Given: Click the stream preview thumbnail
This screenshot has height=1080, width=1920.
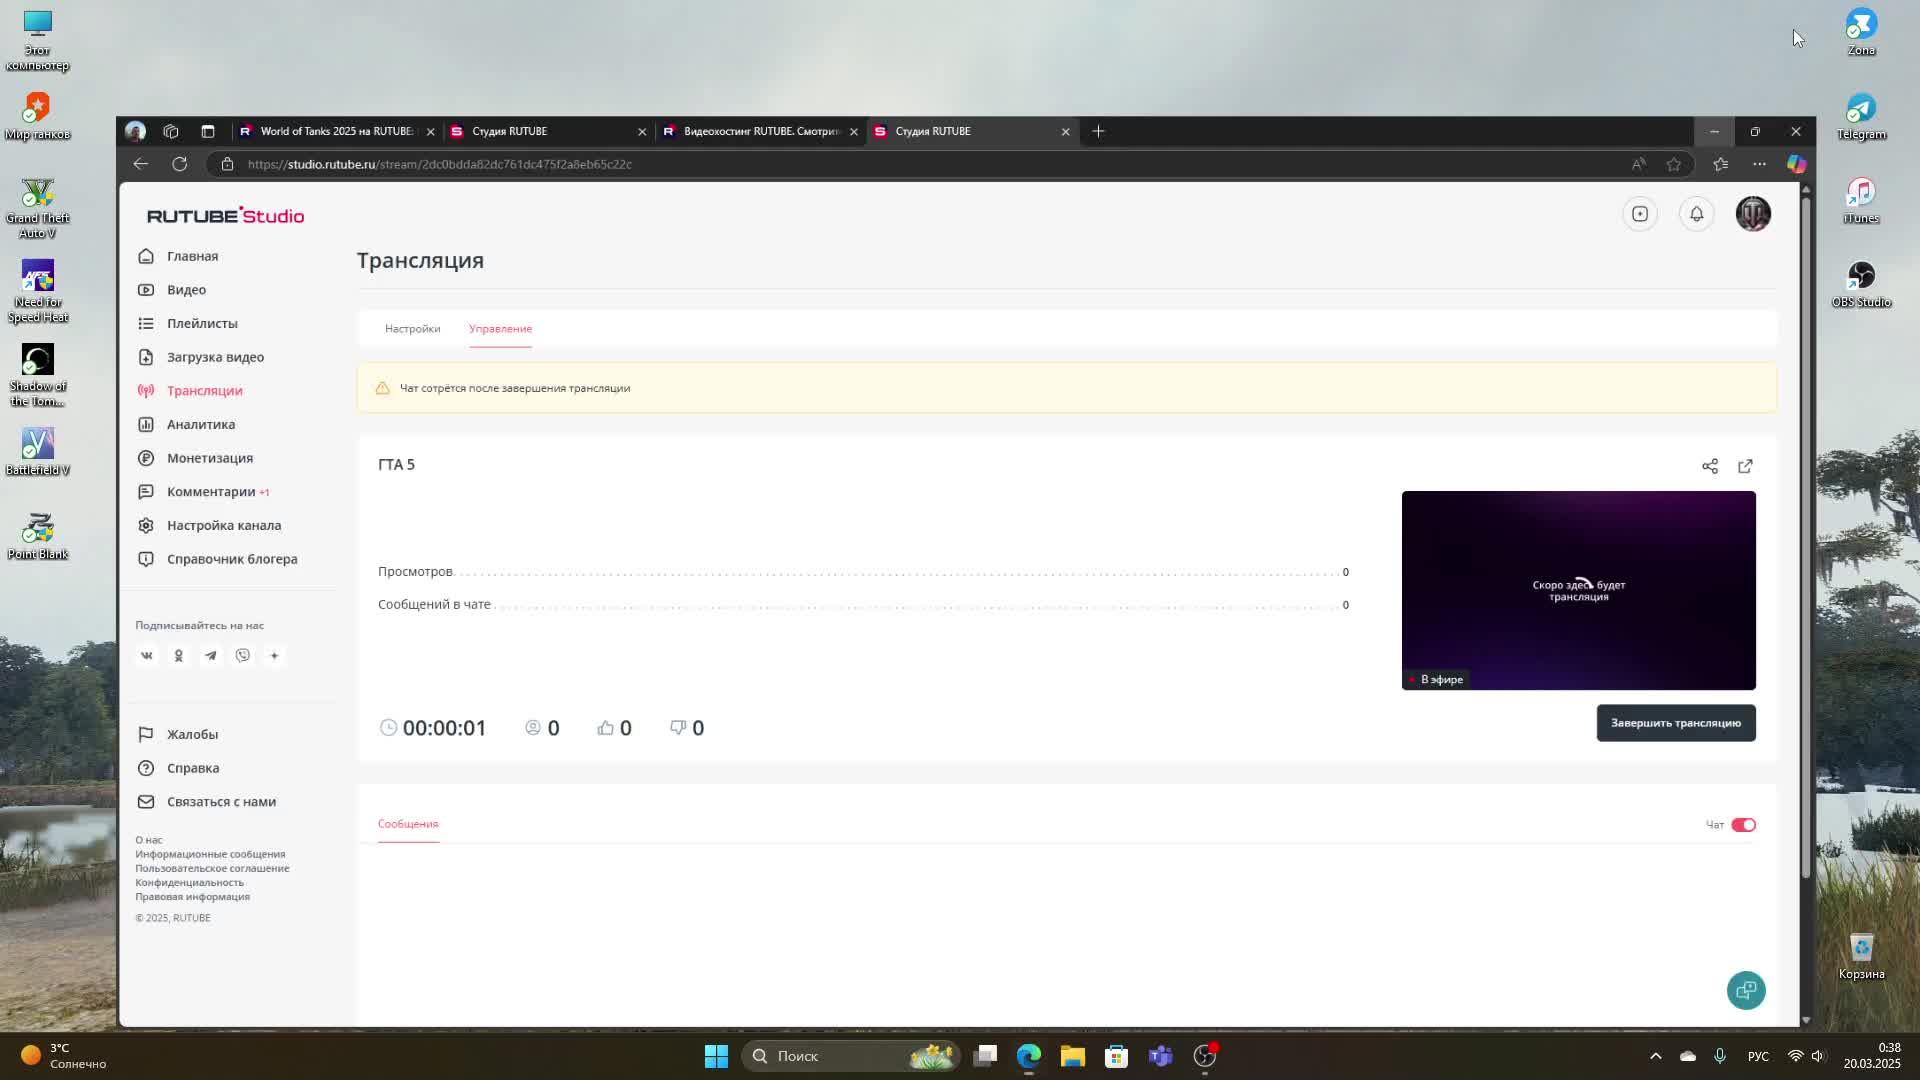Looking at the screenshot, I should [x=1578, y=590].
